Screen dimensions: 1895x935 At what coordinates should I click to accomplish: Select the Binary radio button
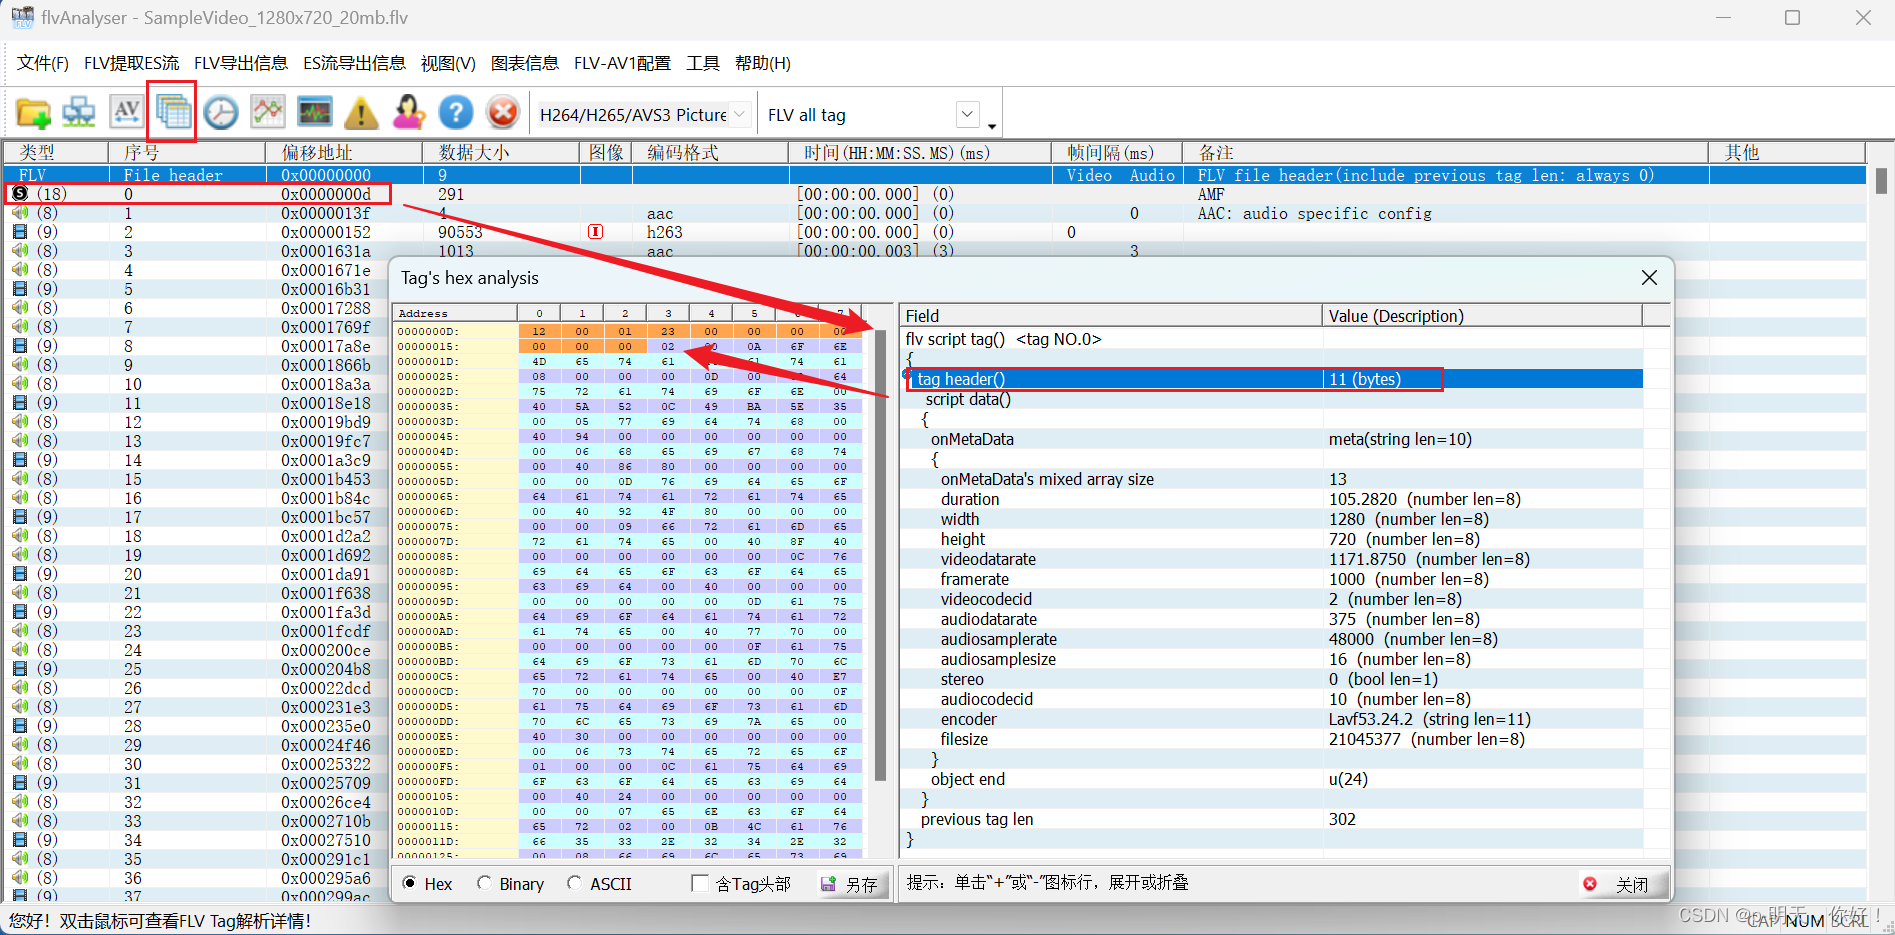(x=484, y=883)
